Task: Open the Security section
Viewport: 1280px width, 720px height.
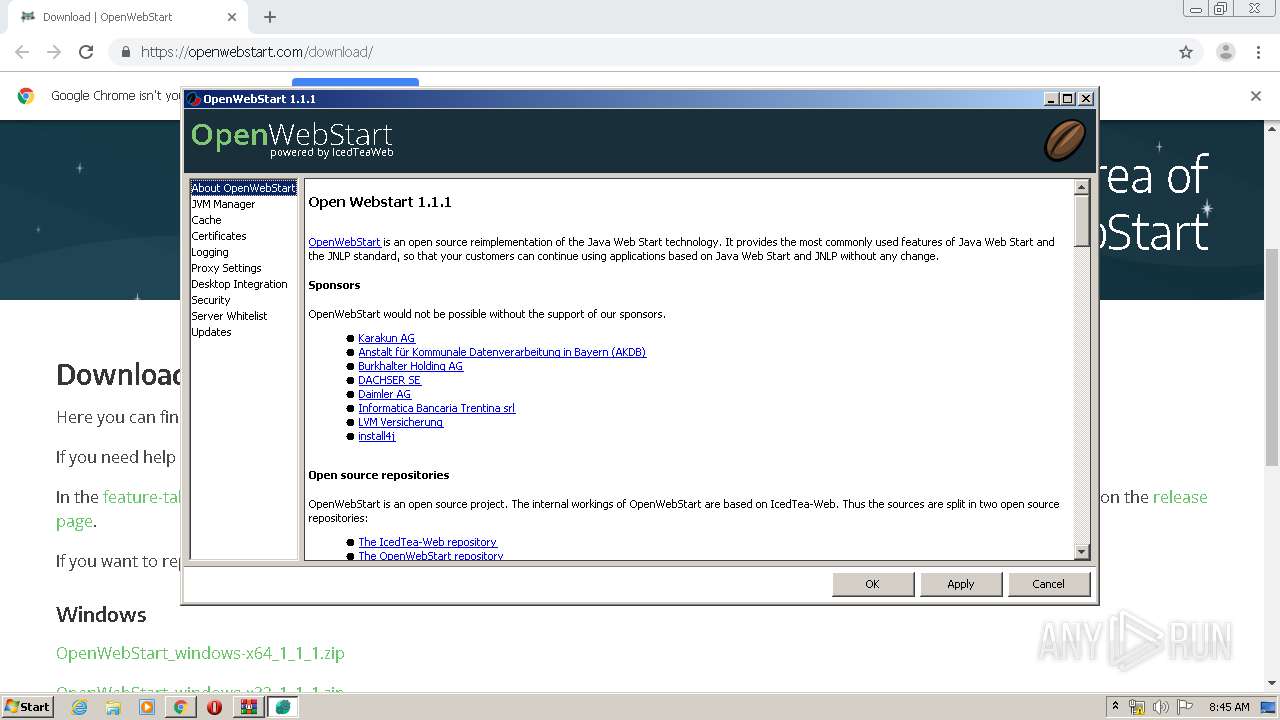Action: 211,300
